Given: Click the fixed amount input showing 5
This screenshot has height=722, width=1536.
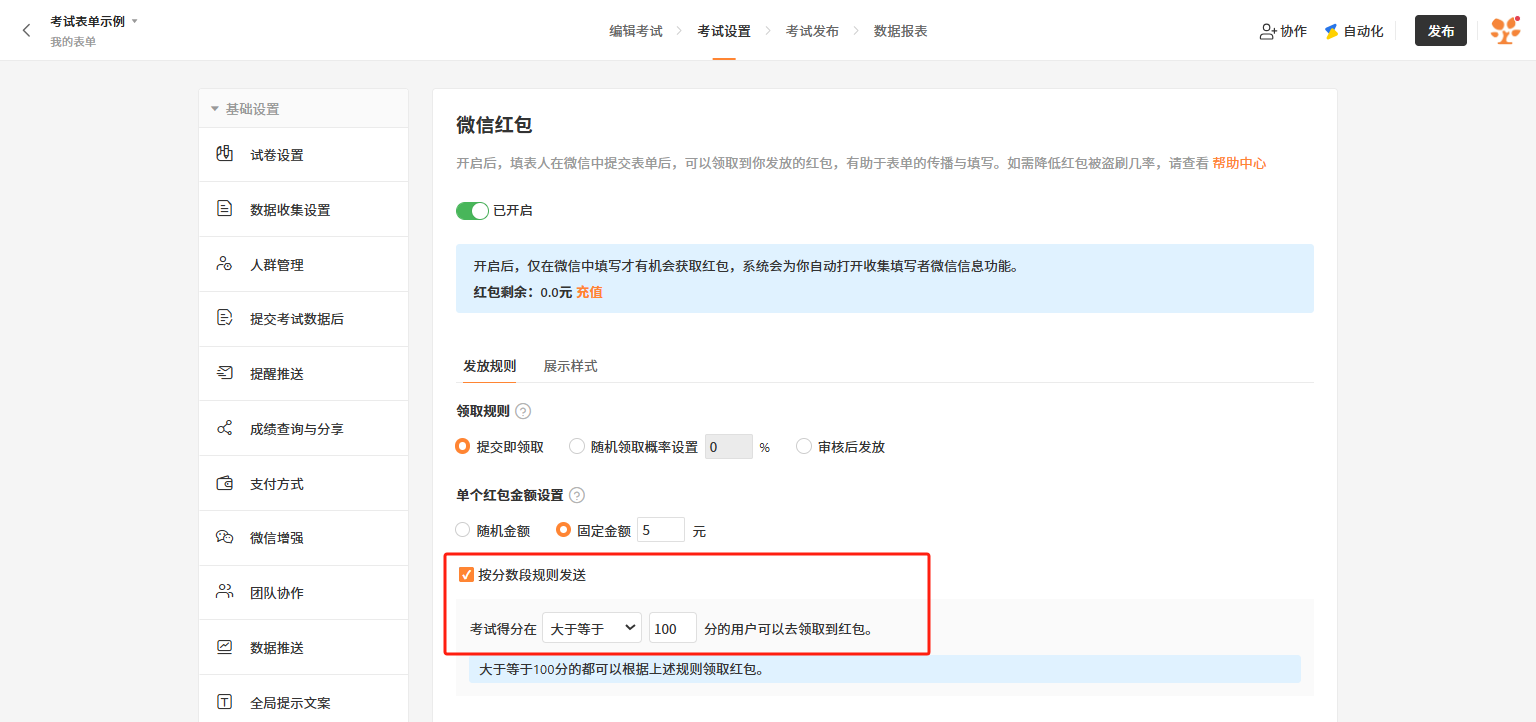Looking at the screenshot, I should point(661,530).
